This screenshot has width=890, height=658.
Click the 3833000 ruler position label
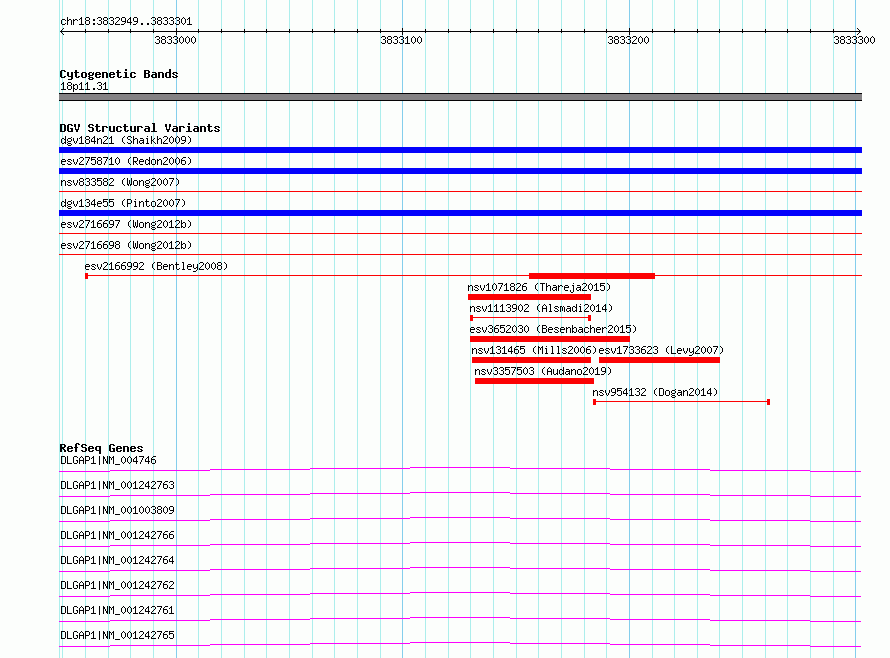click(x=175, y=40)
